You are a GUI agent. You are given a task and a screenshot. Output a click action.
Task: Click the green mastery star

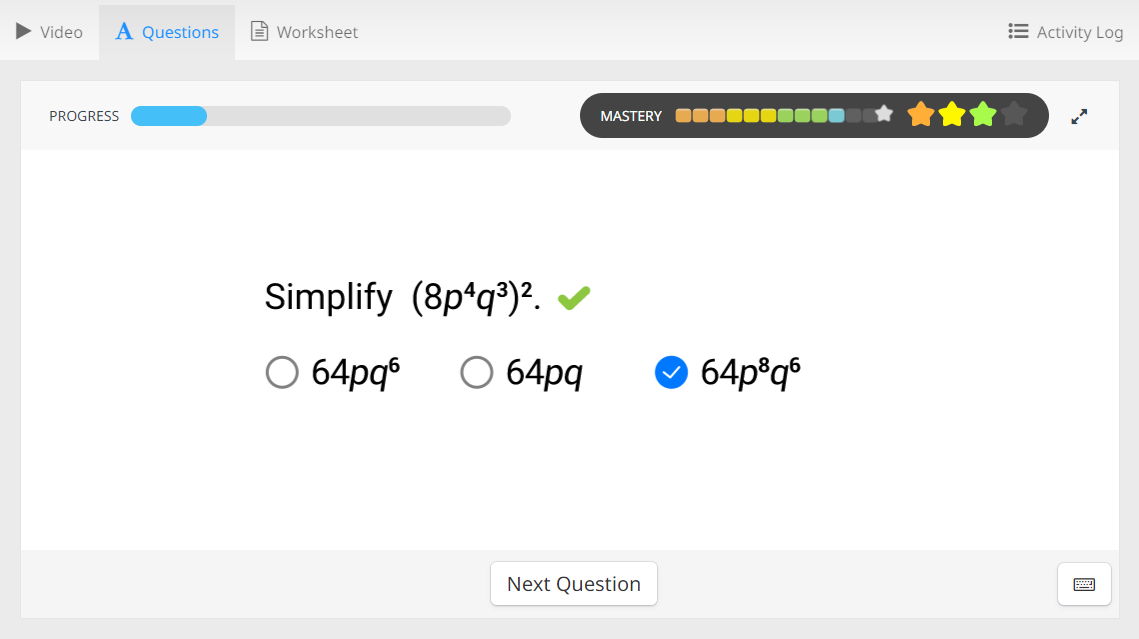click(x=983, y=115)
